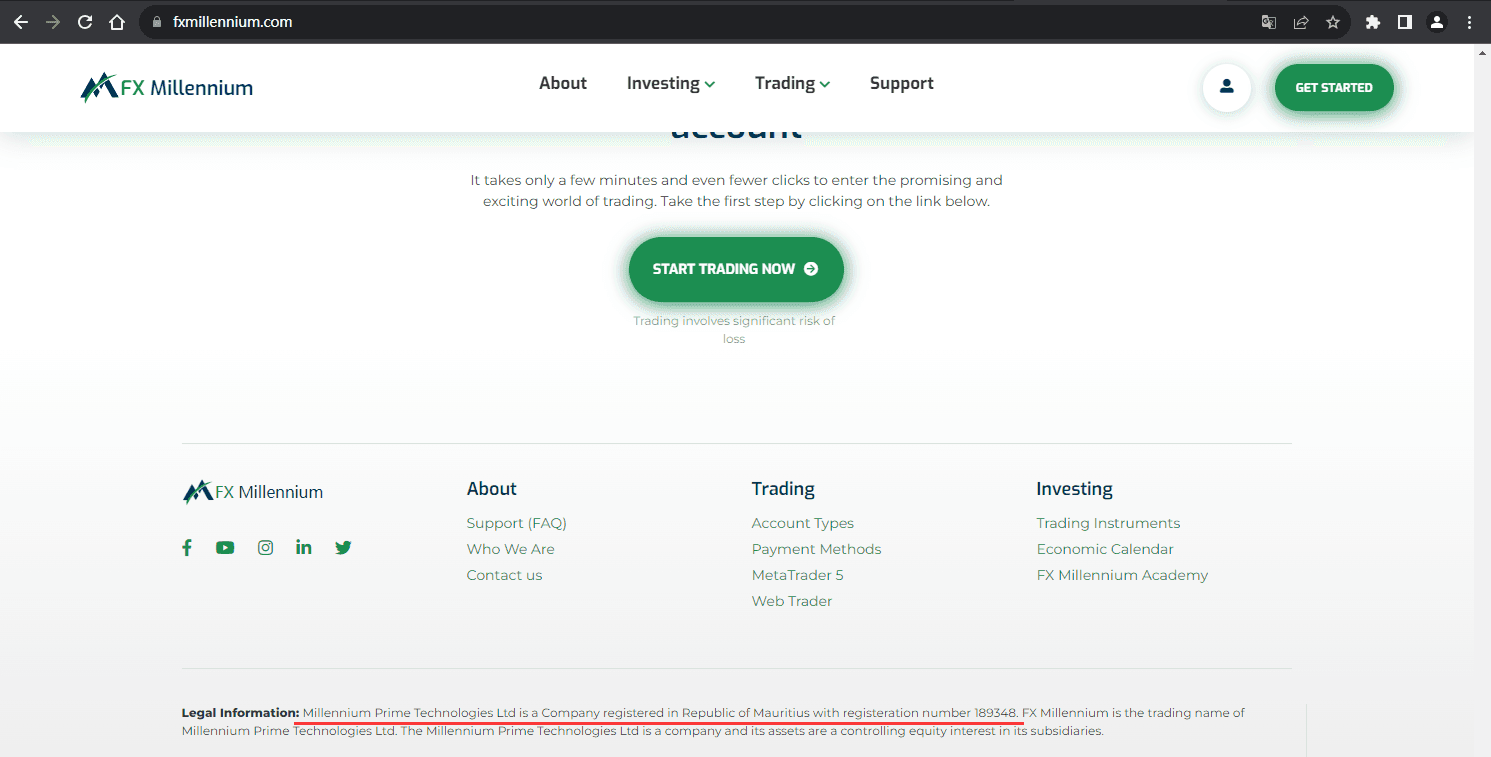Click 'Legal Information:' label text
This screenshot has width=1491, height=757.
point(240,713)
